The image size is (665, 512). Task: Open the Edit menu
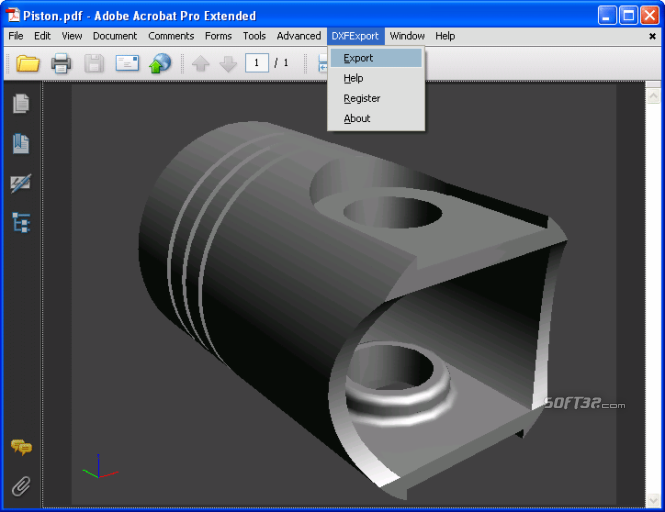click(42, 36)
